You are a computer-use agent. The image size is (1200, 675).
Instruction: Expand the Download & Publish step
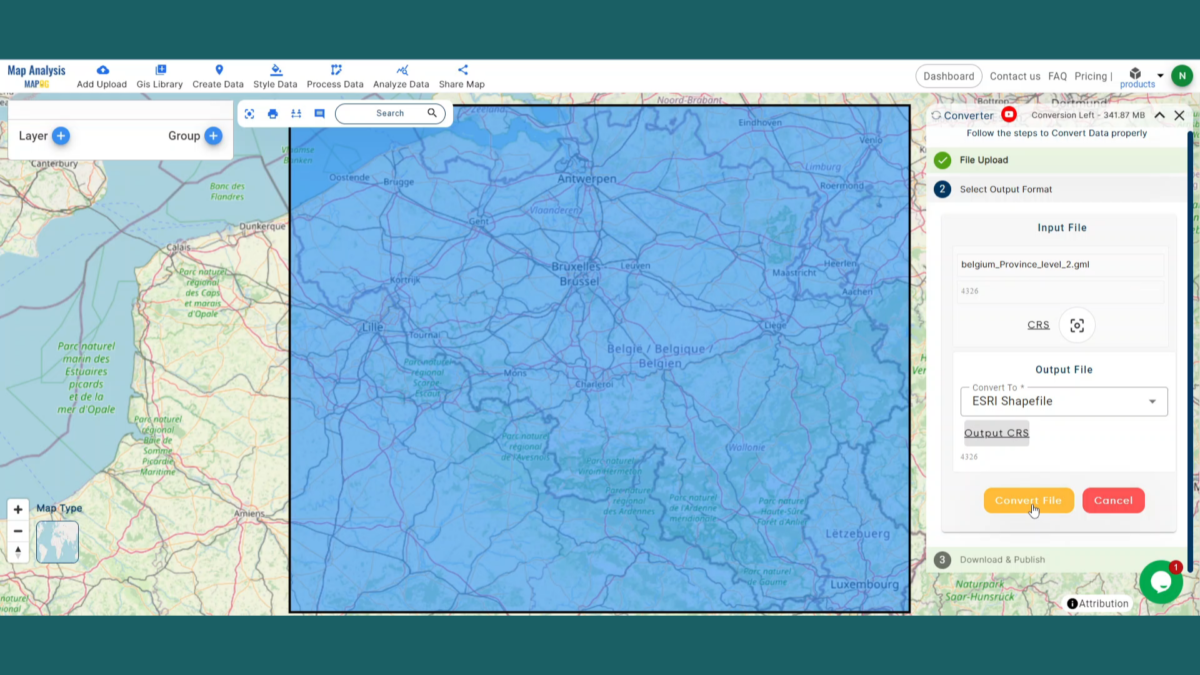click(x=1002, y=560)
